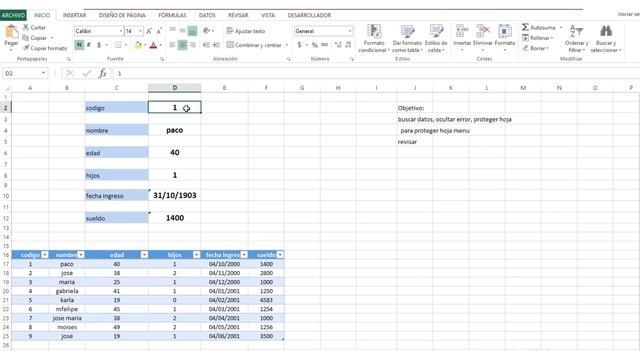The width and height of the screenshot is (640, 360).
Task: Apply currency $ format
Action: [299, 45]
